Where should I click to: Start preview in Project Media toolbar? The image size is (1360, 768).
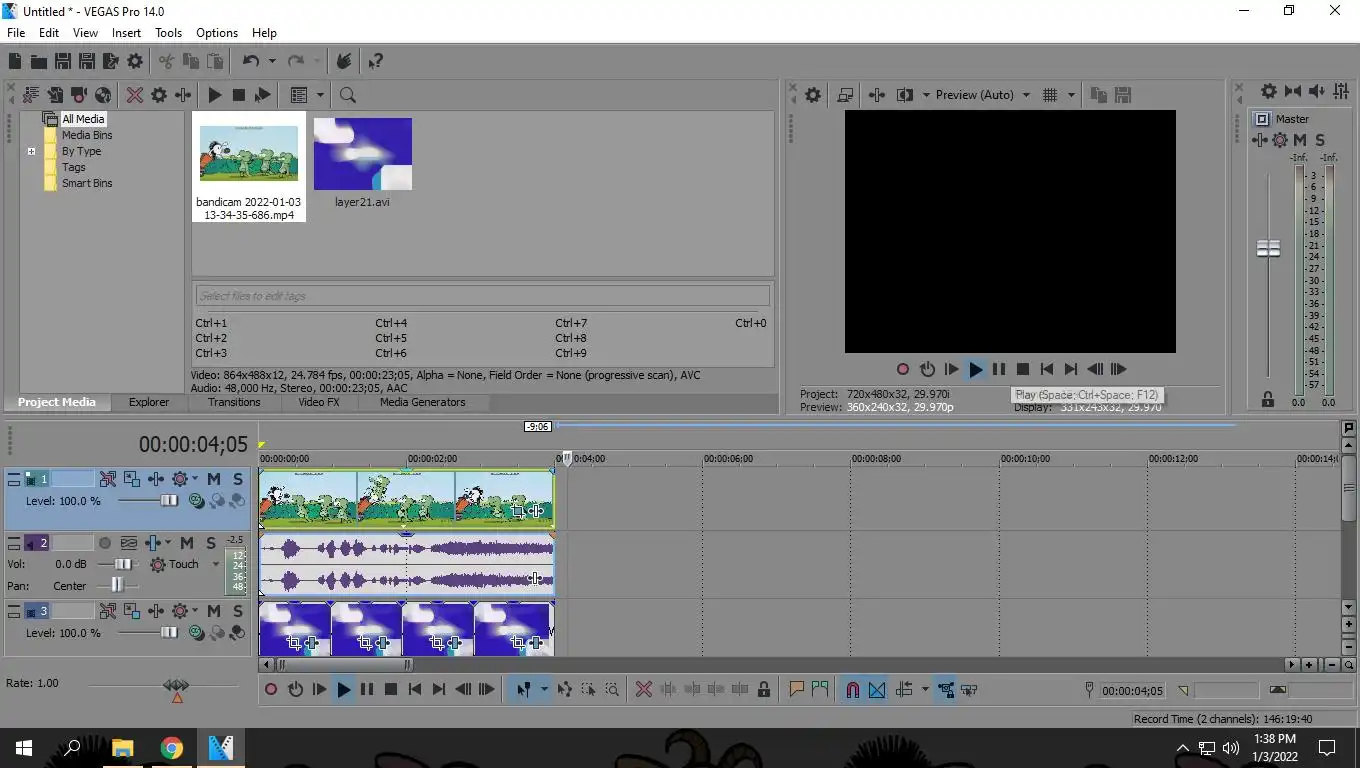[x=214, y=95]
